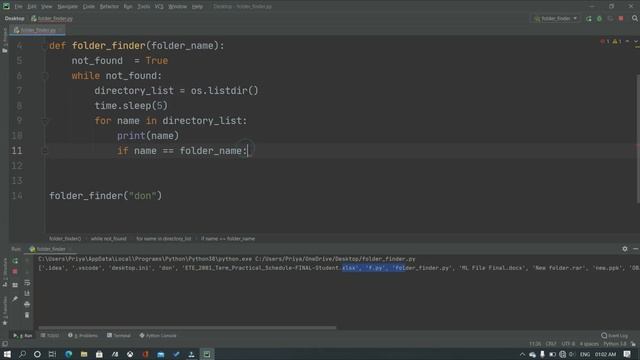Open the folder_finder run configuration dropdown
Screen dimensions: 640x360
(x=556, y=18)
